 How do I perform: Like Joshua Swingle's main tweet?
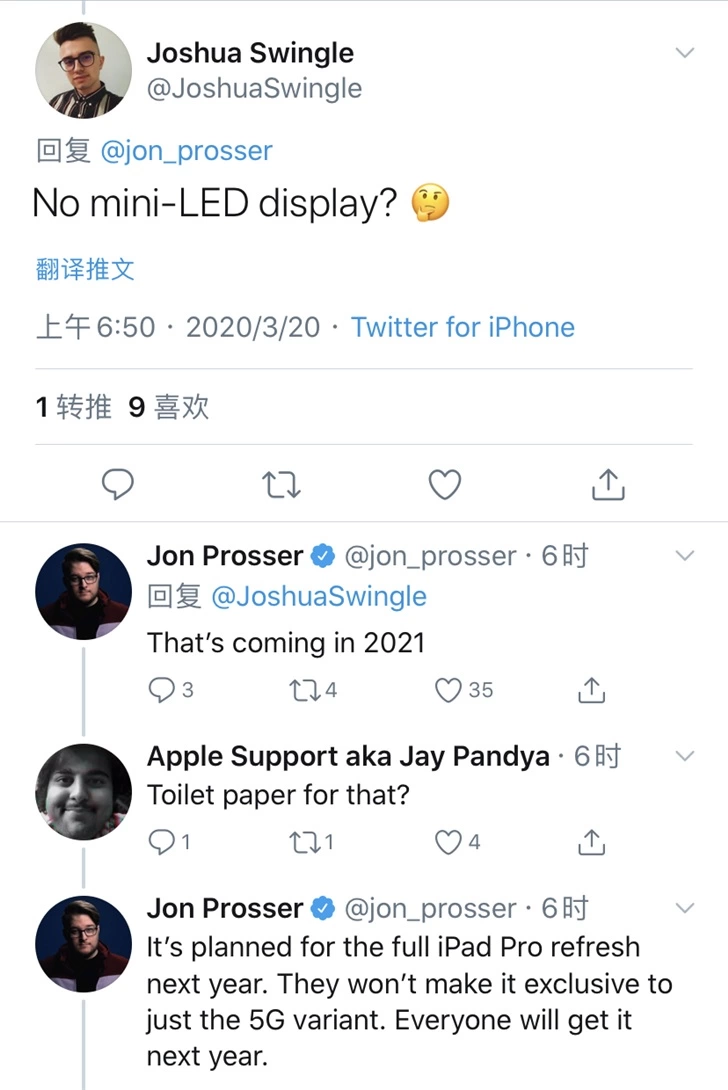pyautogui.click(x=444, y=485)
